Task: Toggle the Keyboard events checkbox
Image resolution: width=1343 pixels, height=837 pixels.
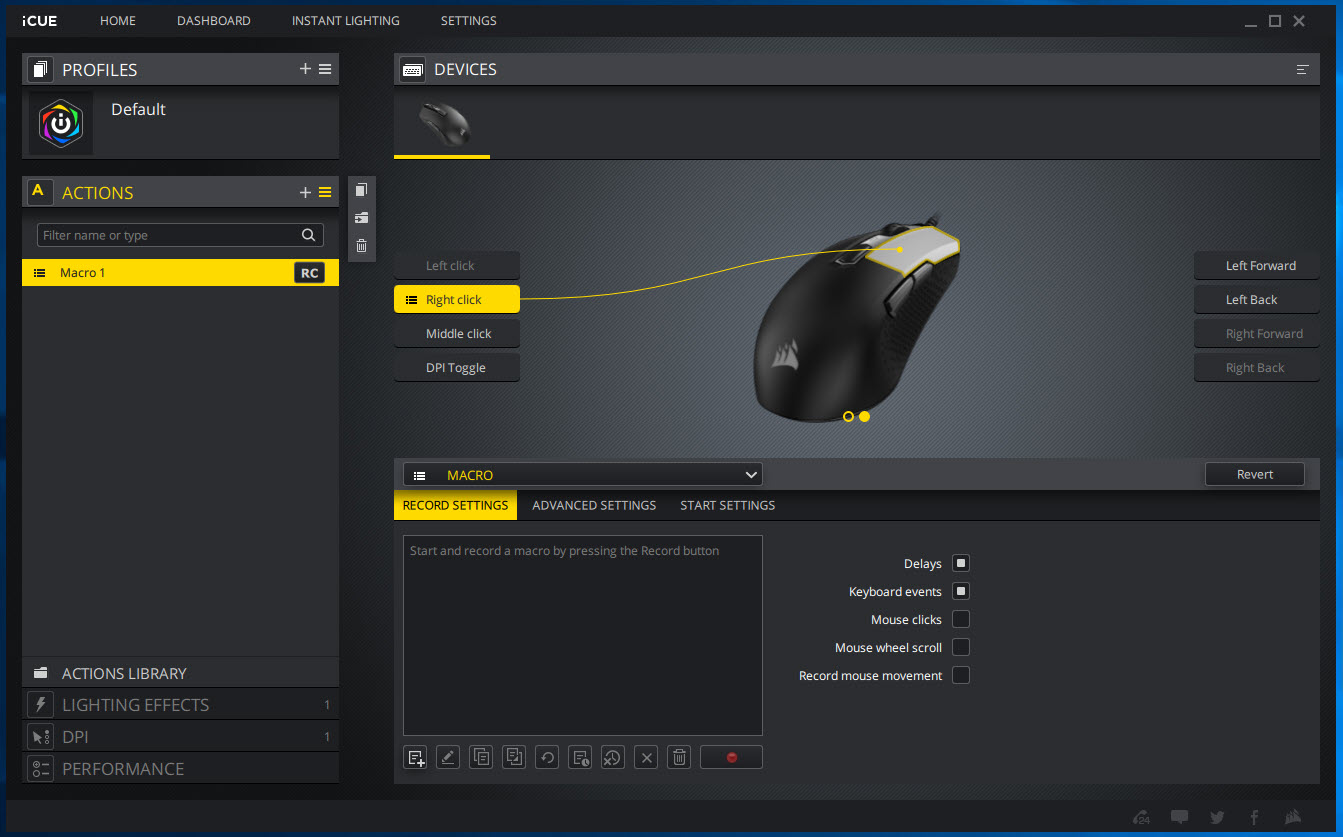Action: point(961,592)
